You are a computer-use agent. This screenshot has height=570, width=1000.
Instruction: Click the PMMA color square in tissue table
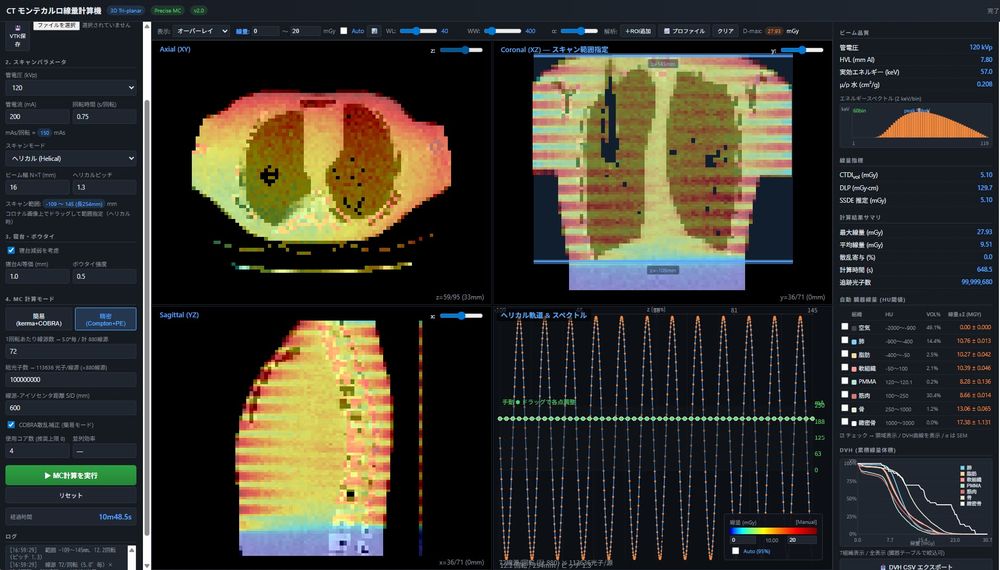(854, 382)
